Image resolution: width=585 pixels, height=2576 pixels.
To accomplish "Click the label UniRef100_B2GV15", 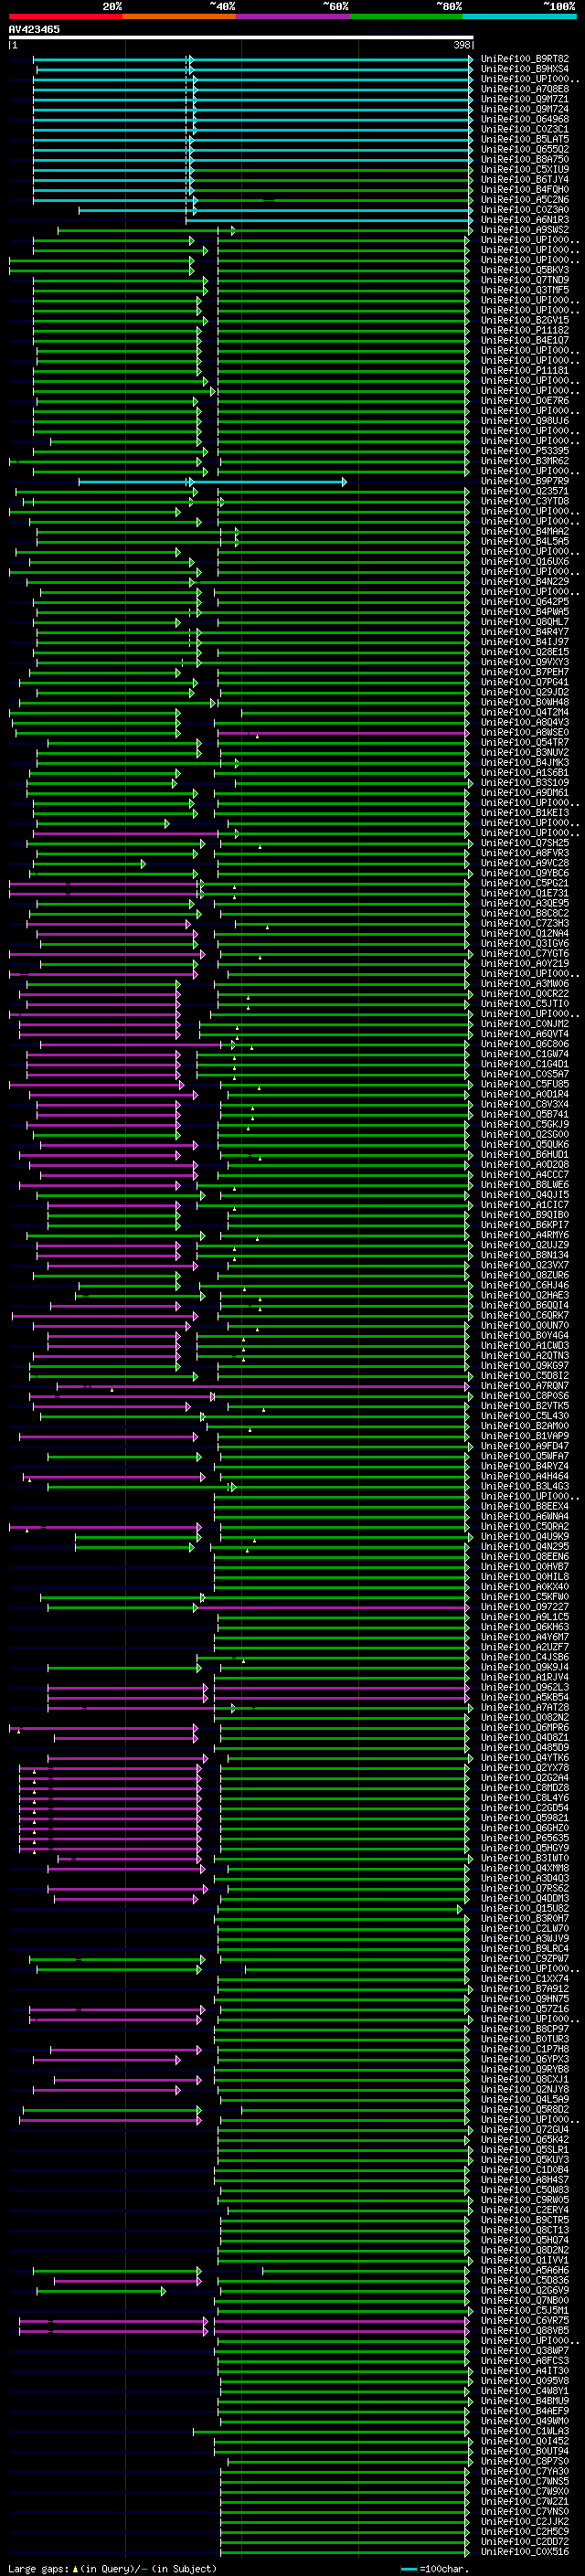I will tap(525, 320).
